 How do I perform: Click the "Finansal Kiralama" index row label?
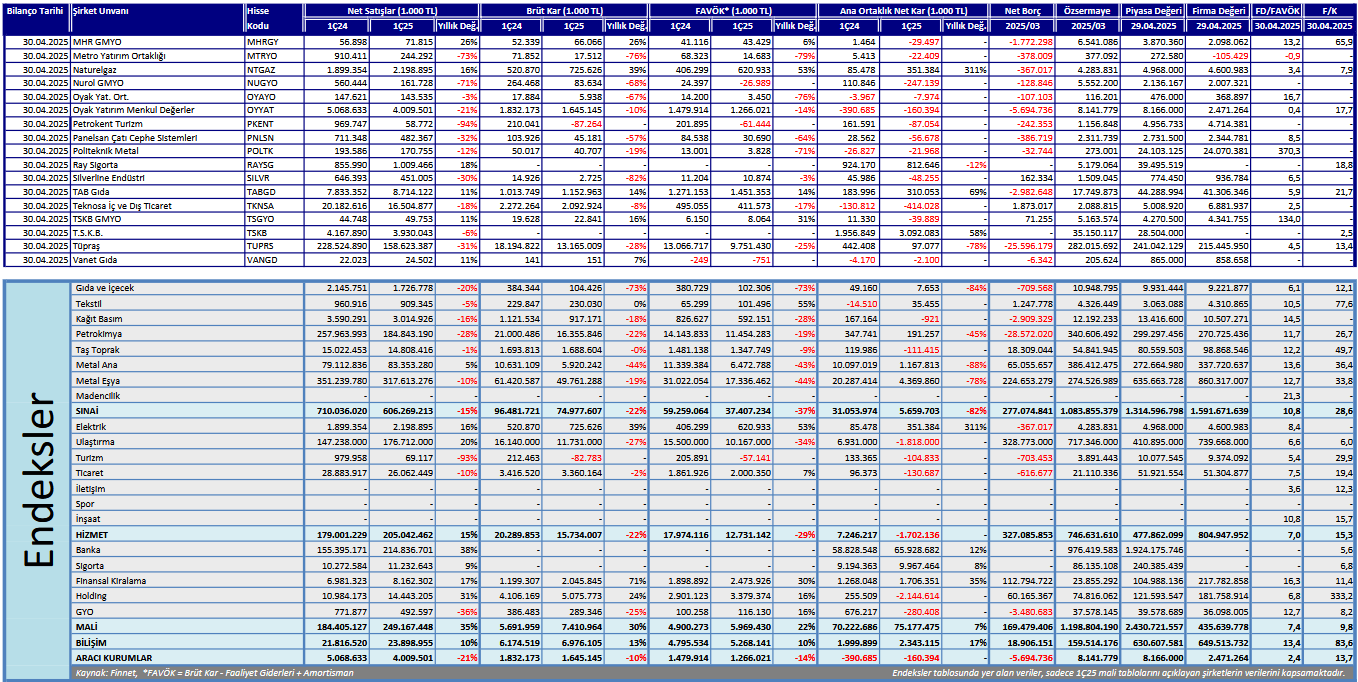click(x=111, y=580)
